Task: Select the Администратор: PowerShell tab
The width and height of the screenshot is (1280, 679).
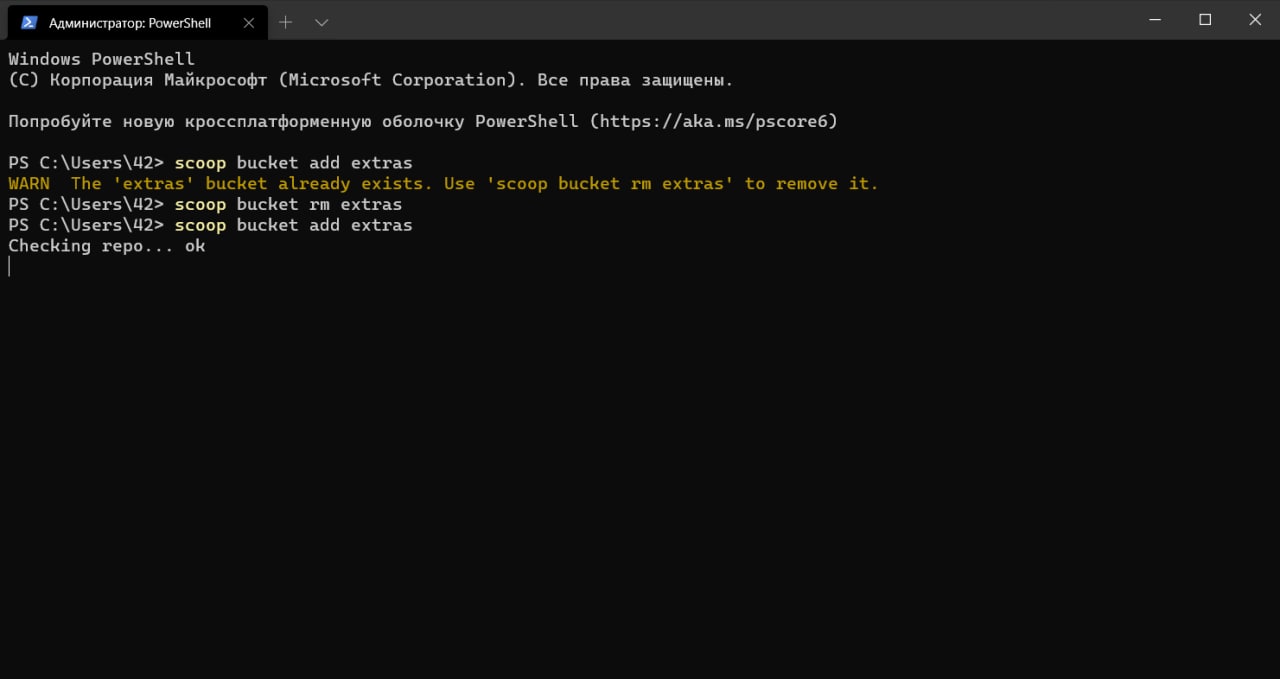Action: tap(137, 22)
